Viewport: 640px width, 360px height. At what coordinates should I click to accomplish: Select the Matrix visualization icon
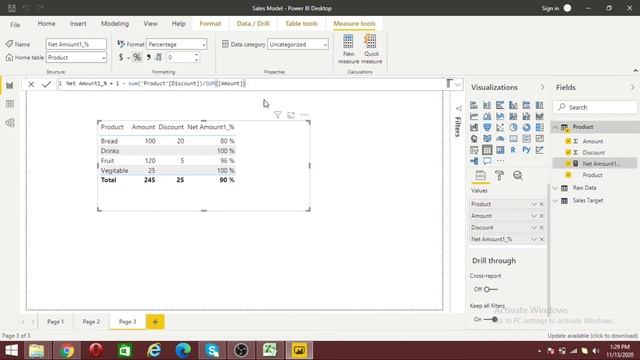500,150
